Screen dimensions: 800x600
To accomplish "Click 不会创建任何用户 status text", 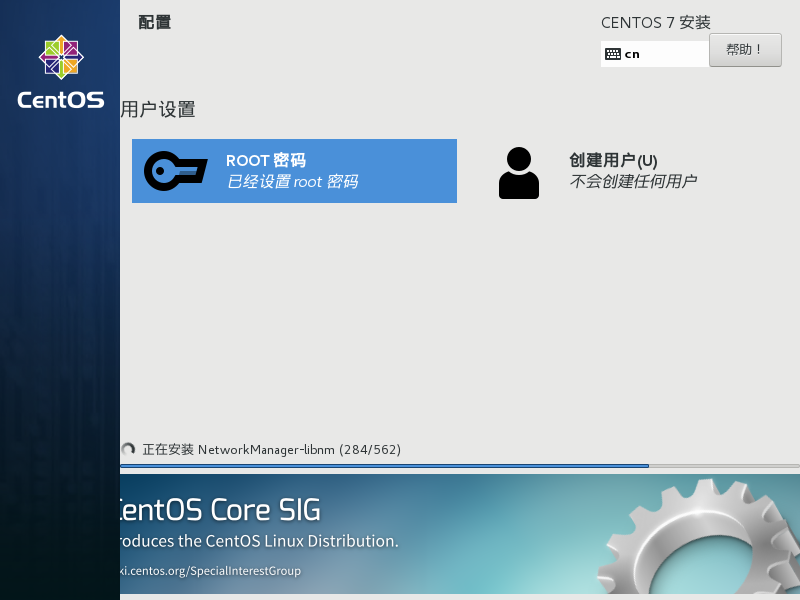I will (x=633, y=181).
